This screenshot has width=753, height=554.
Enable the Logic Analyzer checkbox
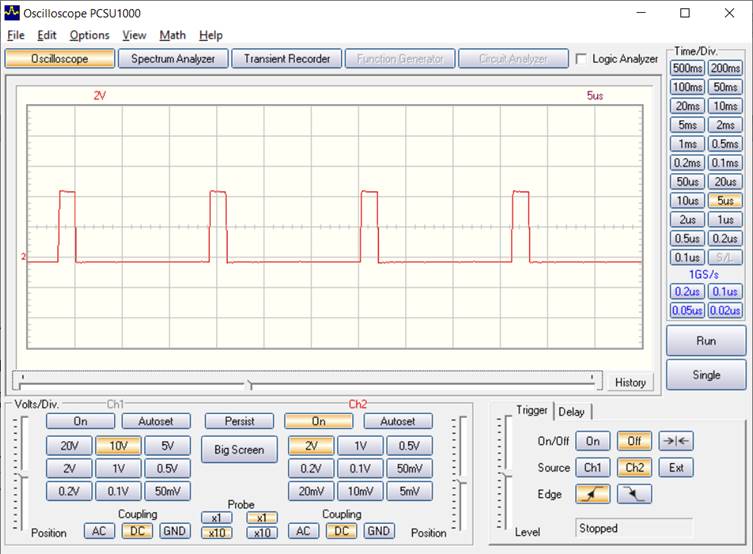pyautogui.click(x=582, y=59)
